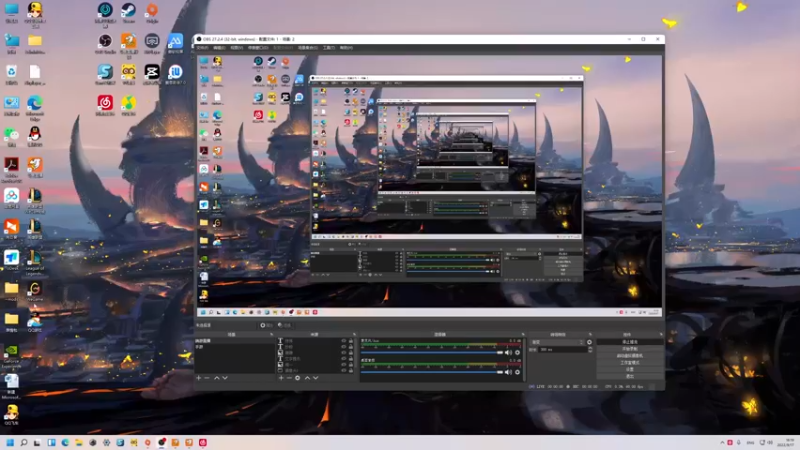This screenshot has width=800, height=450.
Task: Toggle visibility eye of the second source row
Action: point(344,347)
